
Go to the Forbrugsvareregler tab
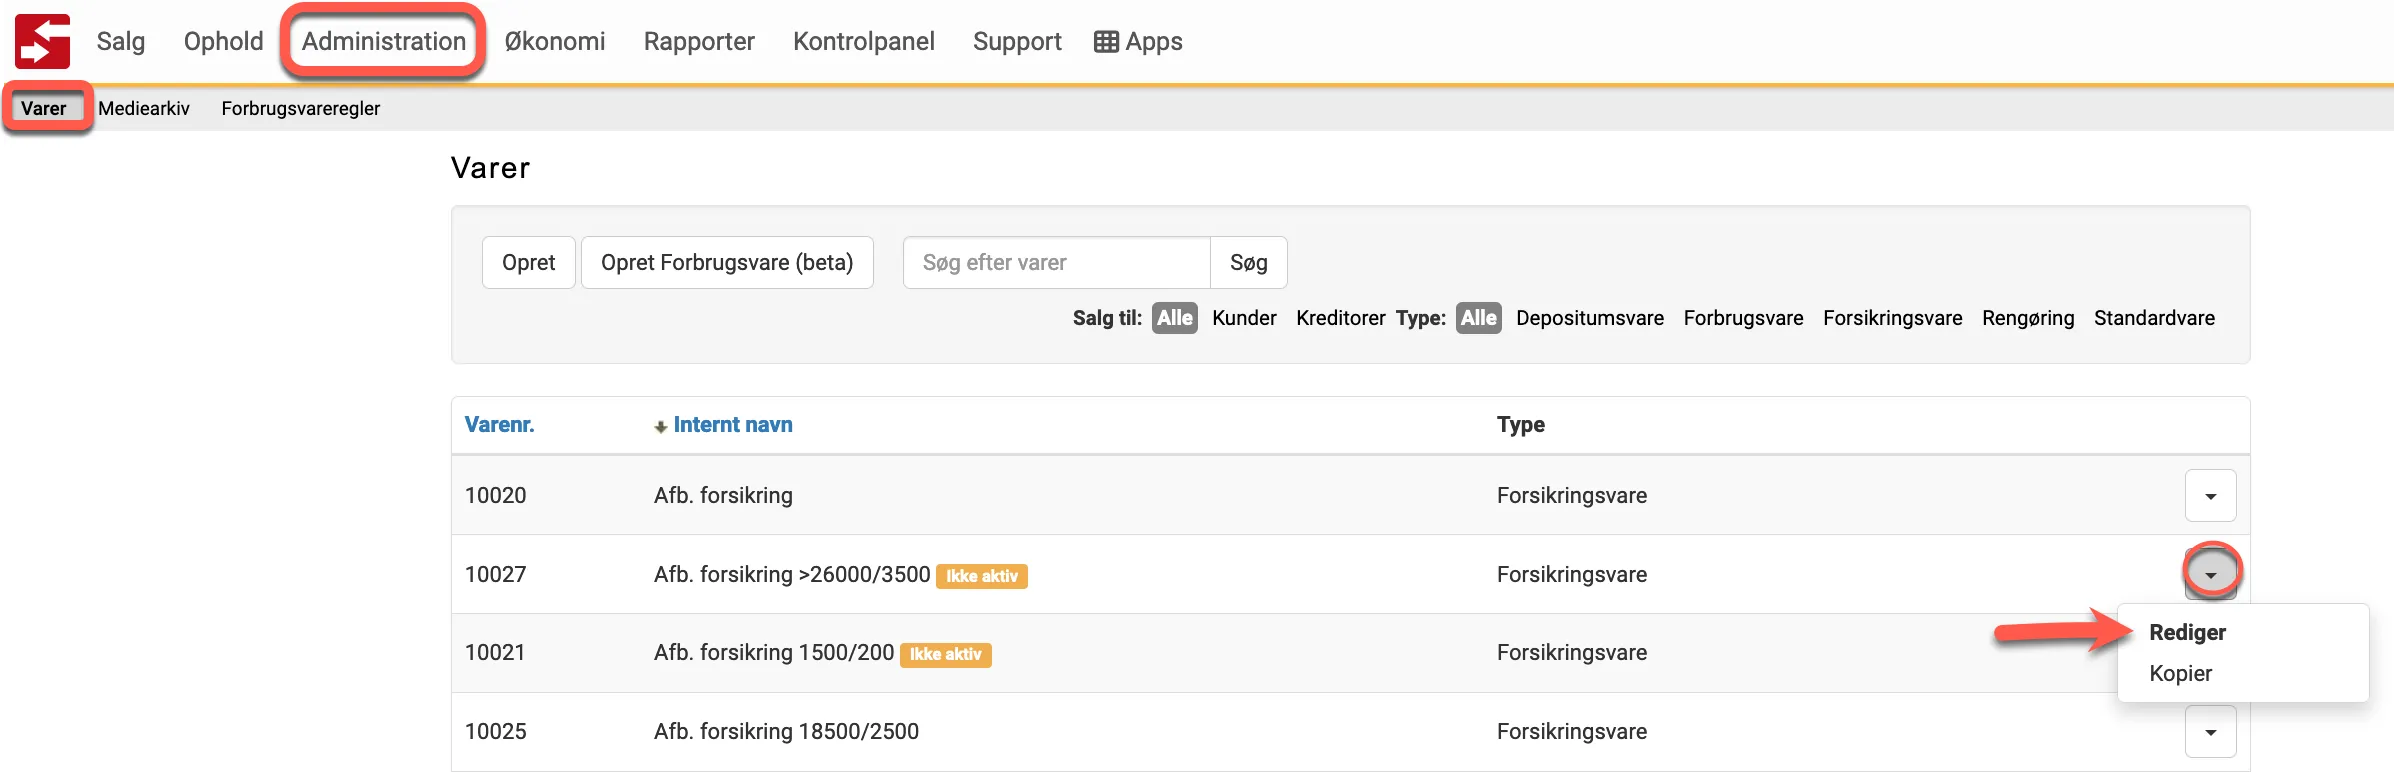[300, 108]
